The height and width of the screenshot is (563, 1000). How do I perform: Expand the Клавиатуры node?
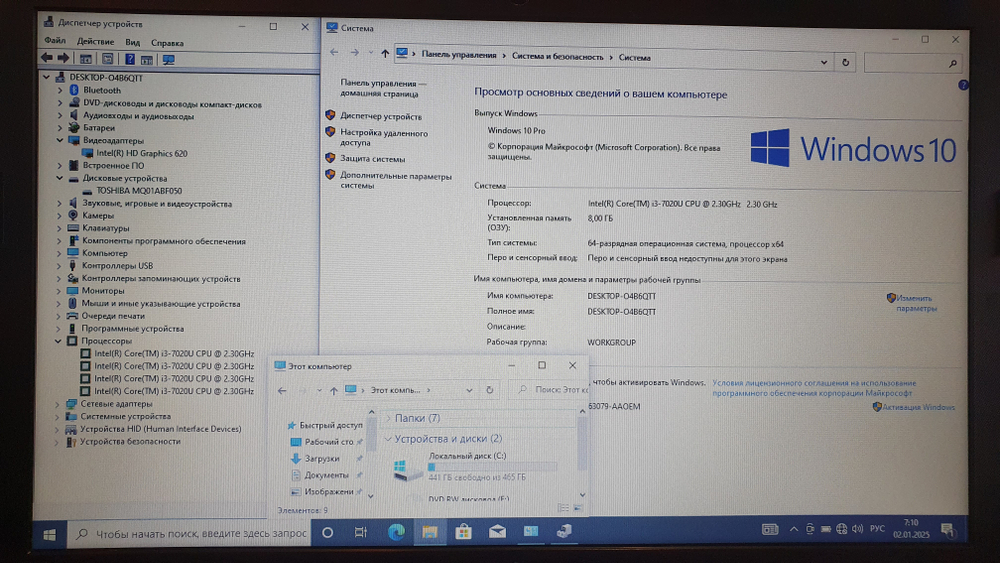pos(59,228)
